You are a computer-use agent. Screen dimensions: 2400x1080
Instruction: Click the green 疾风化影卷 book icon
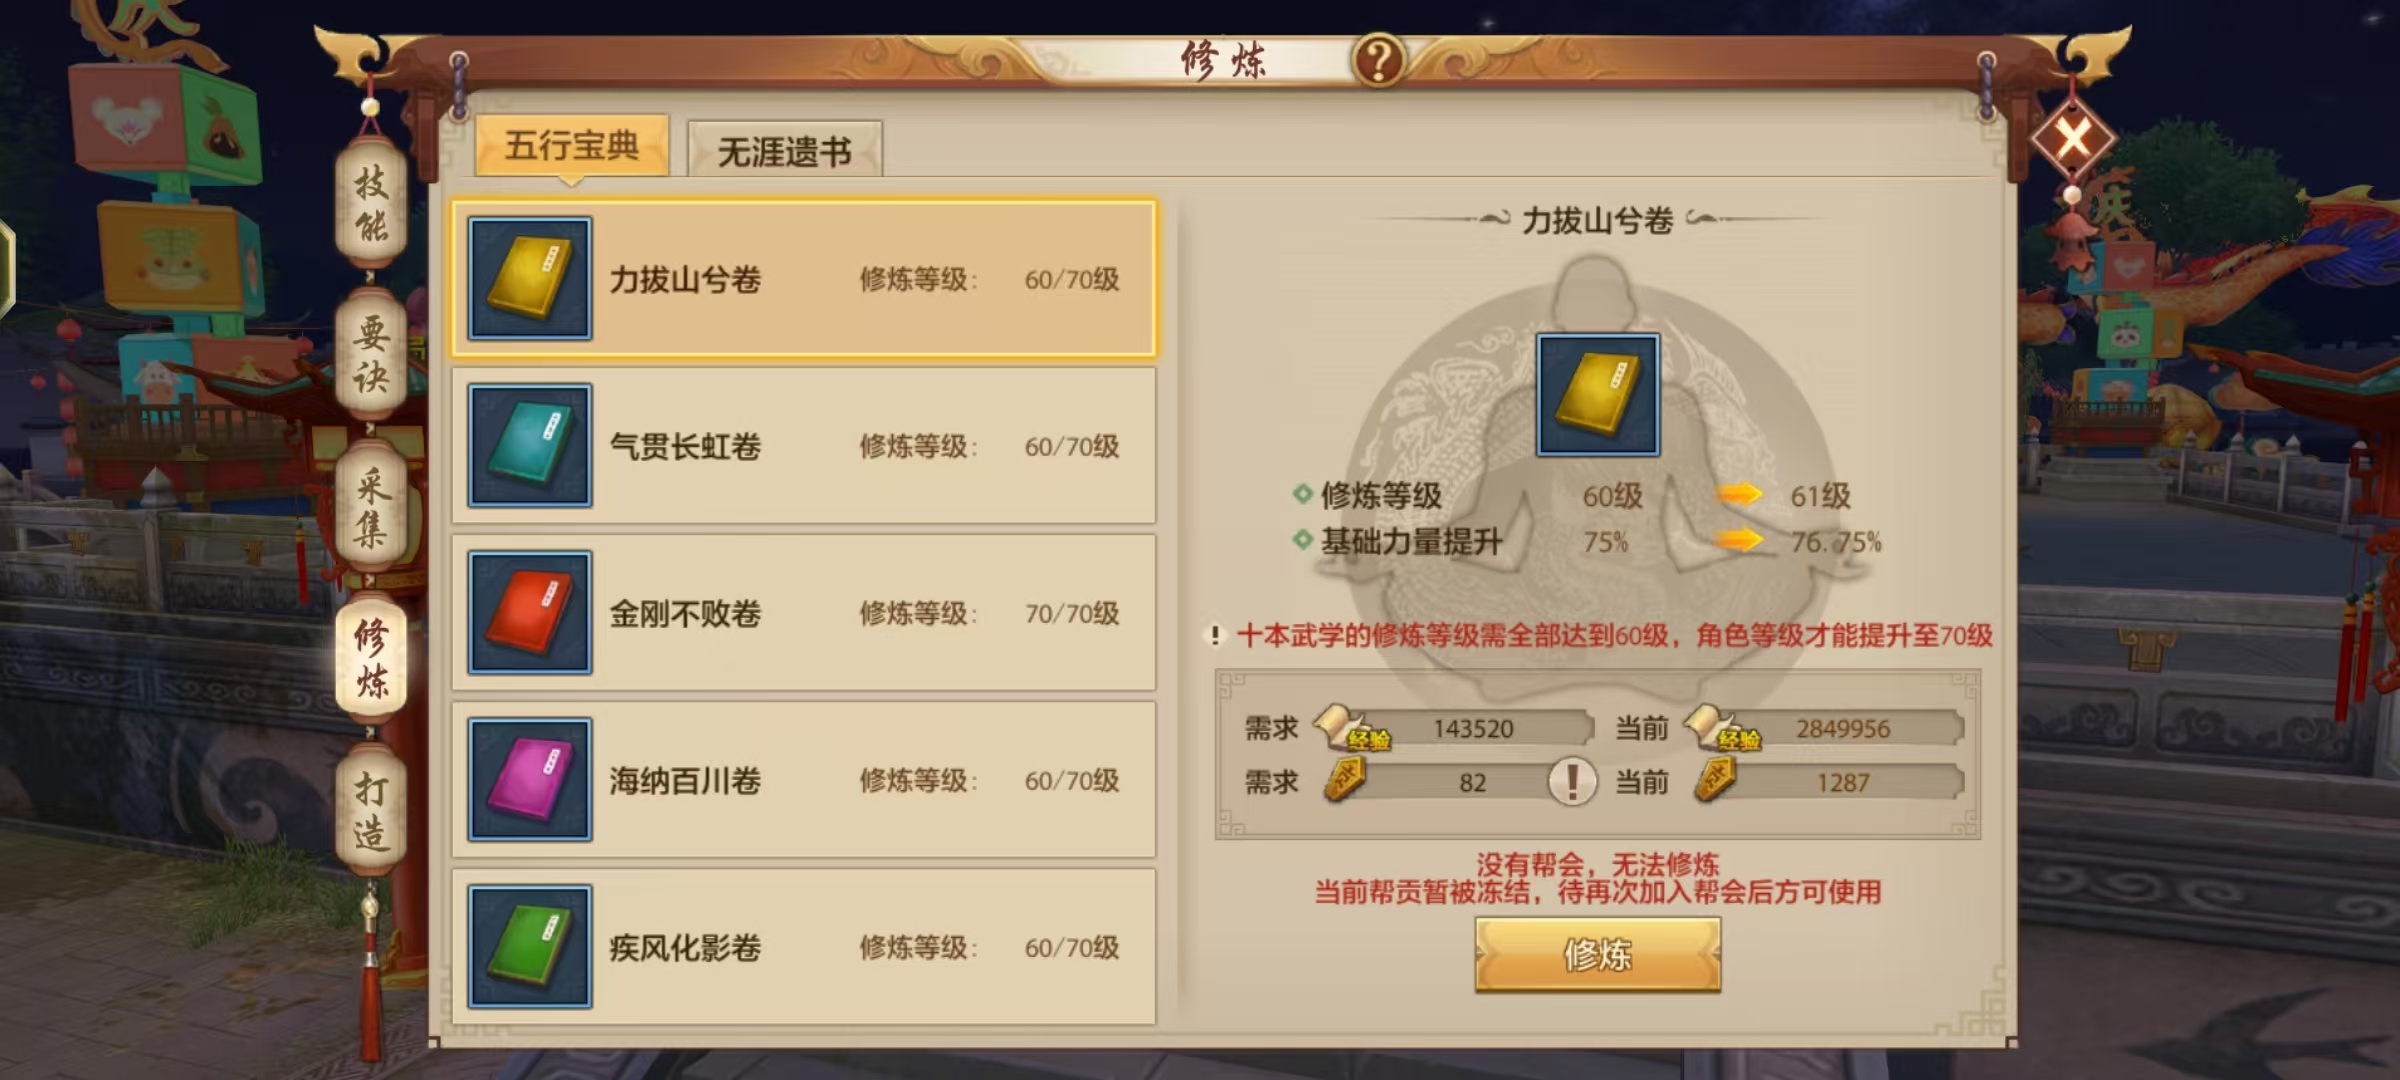(530, 947)
